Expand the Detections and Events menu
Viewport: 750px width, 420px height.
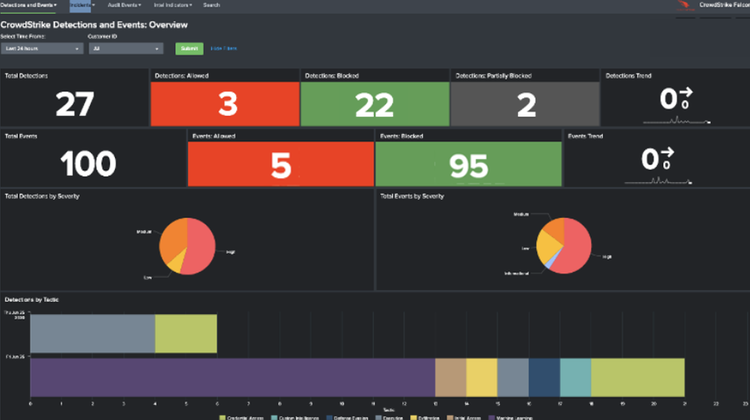pyautogui.click(x=28, y=5)
